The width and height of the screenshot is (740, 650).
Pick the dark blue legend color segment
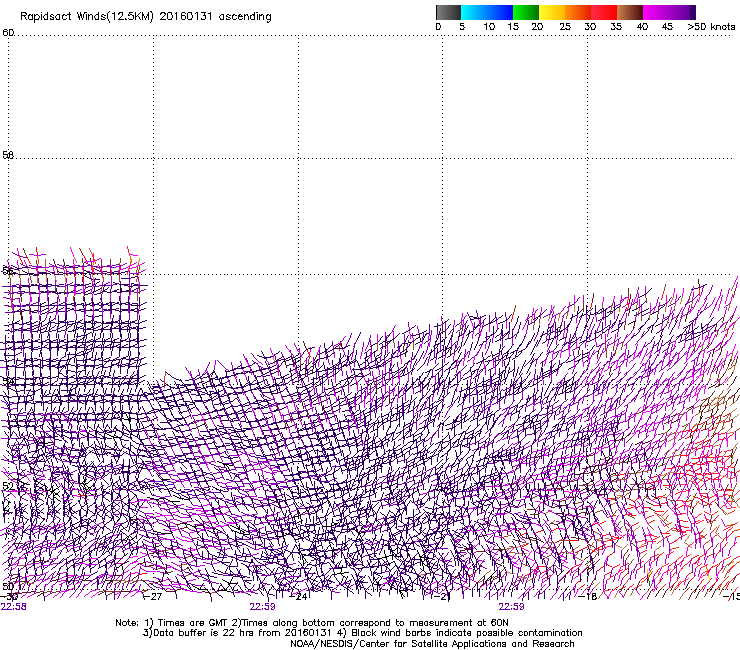[x=500, y=12]
